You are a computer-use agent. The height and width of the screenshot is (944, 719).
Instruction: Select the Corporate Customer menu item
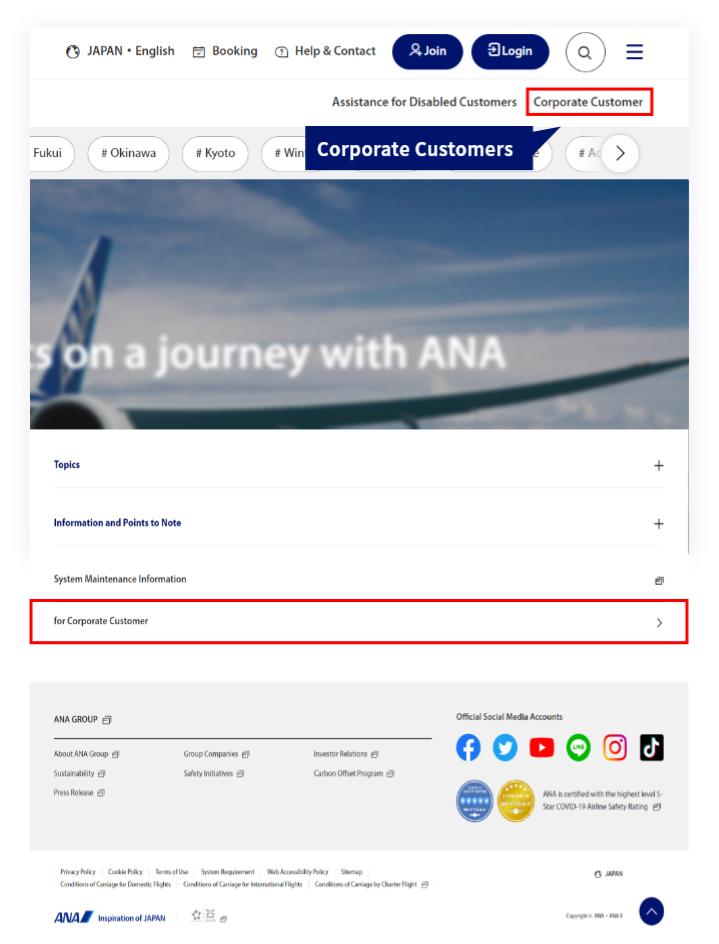click(588, 102)
